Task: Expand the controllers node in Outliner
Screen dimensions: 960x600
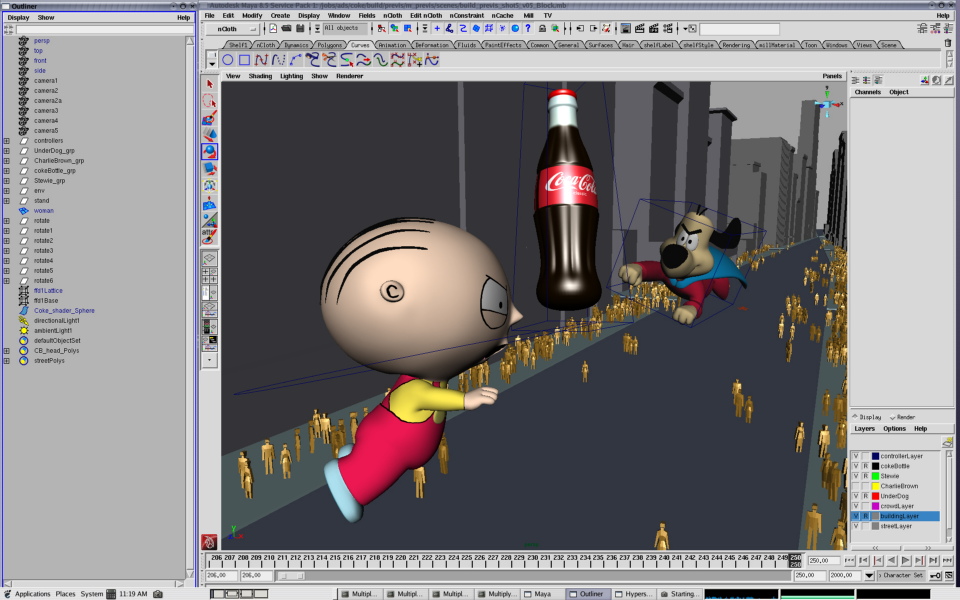Action: [7, 141]
